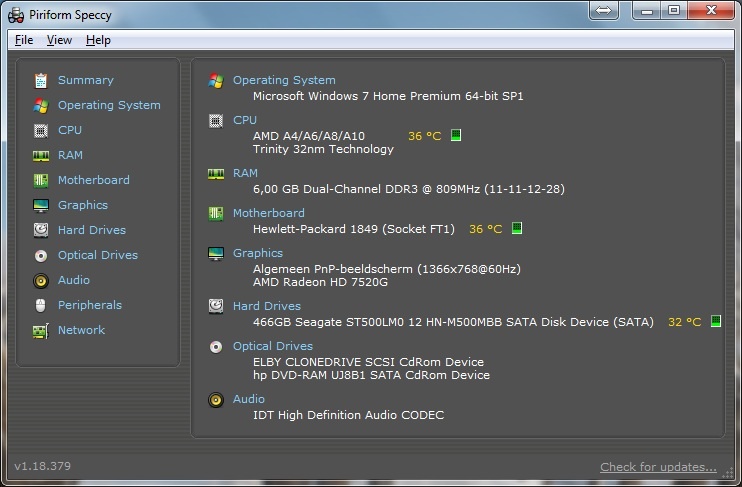Click Operating System heading link in summary
The width and height of the screenshot is (742, 487).
point(284,80)
